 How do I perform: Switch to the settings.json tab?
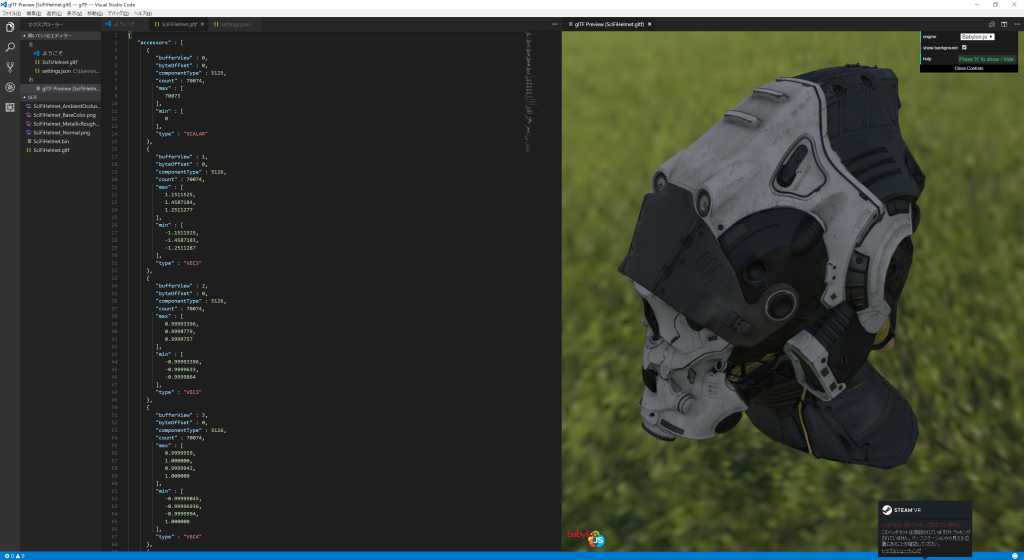pos(232,24)
